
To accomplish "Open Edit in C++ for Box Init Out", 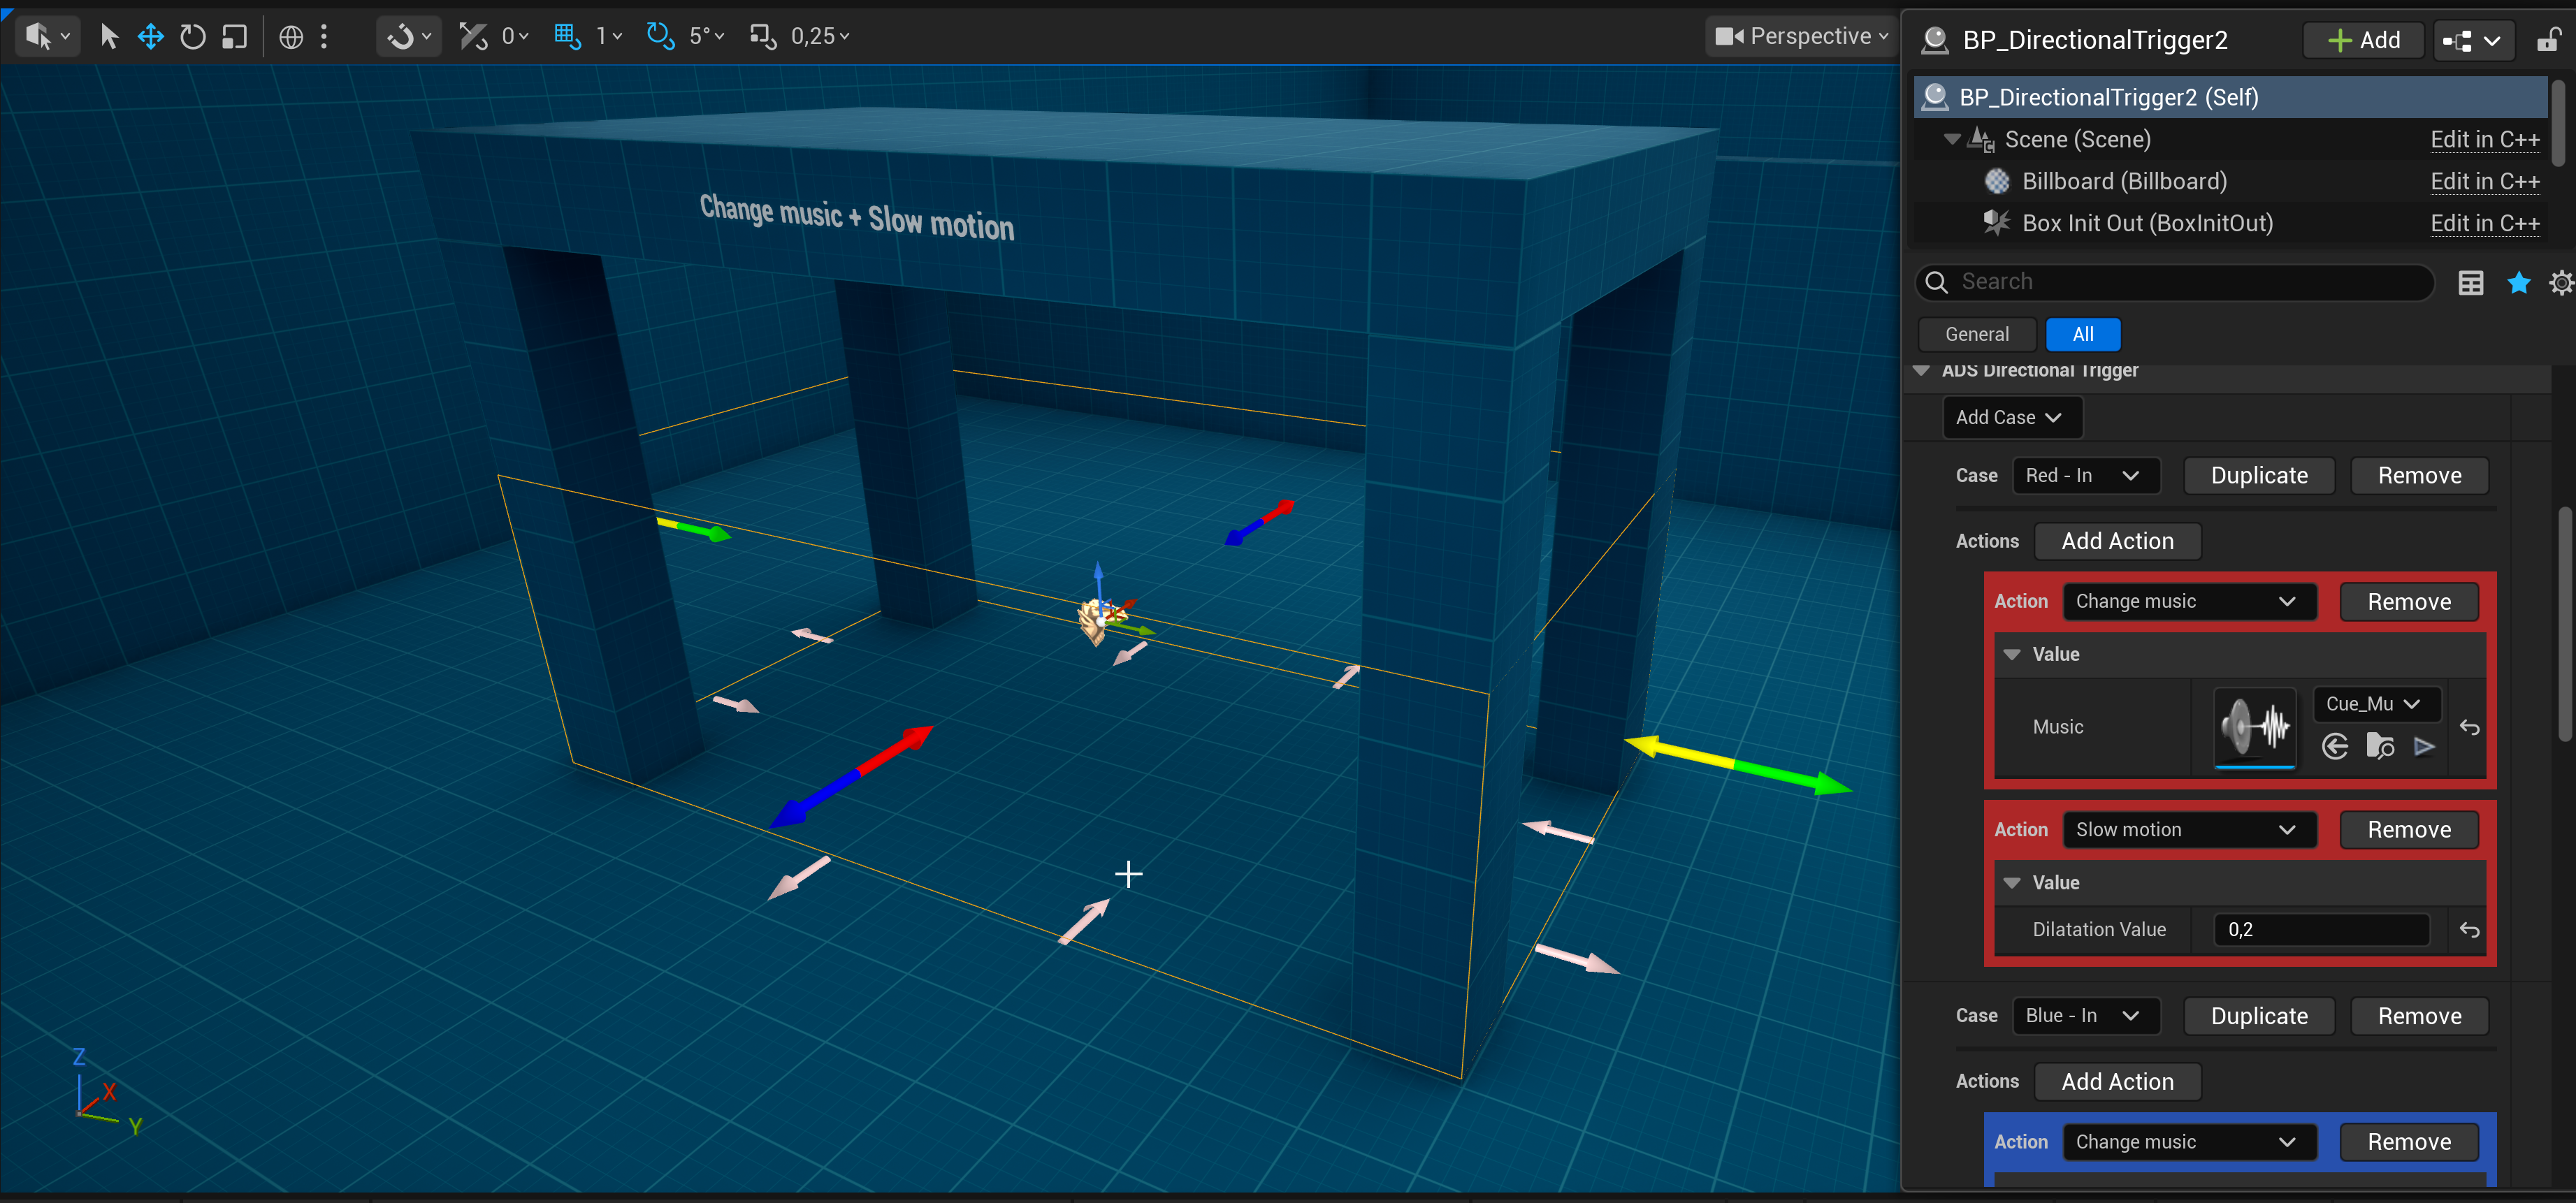I will (2484, 223).
